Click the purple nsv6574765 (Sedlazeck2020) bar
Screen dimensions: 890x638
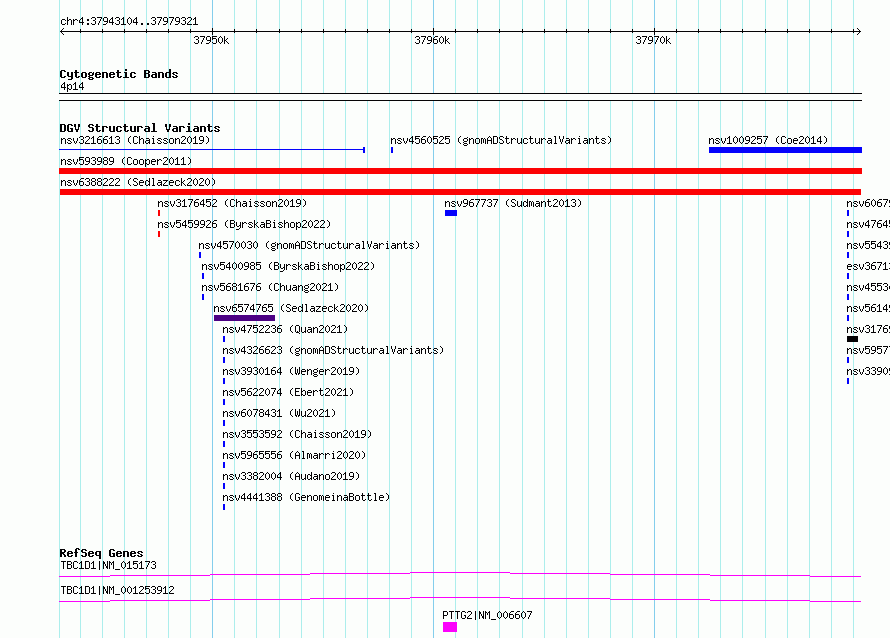pyautogui.click(x=244, y=318)
